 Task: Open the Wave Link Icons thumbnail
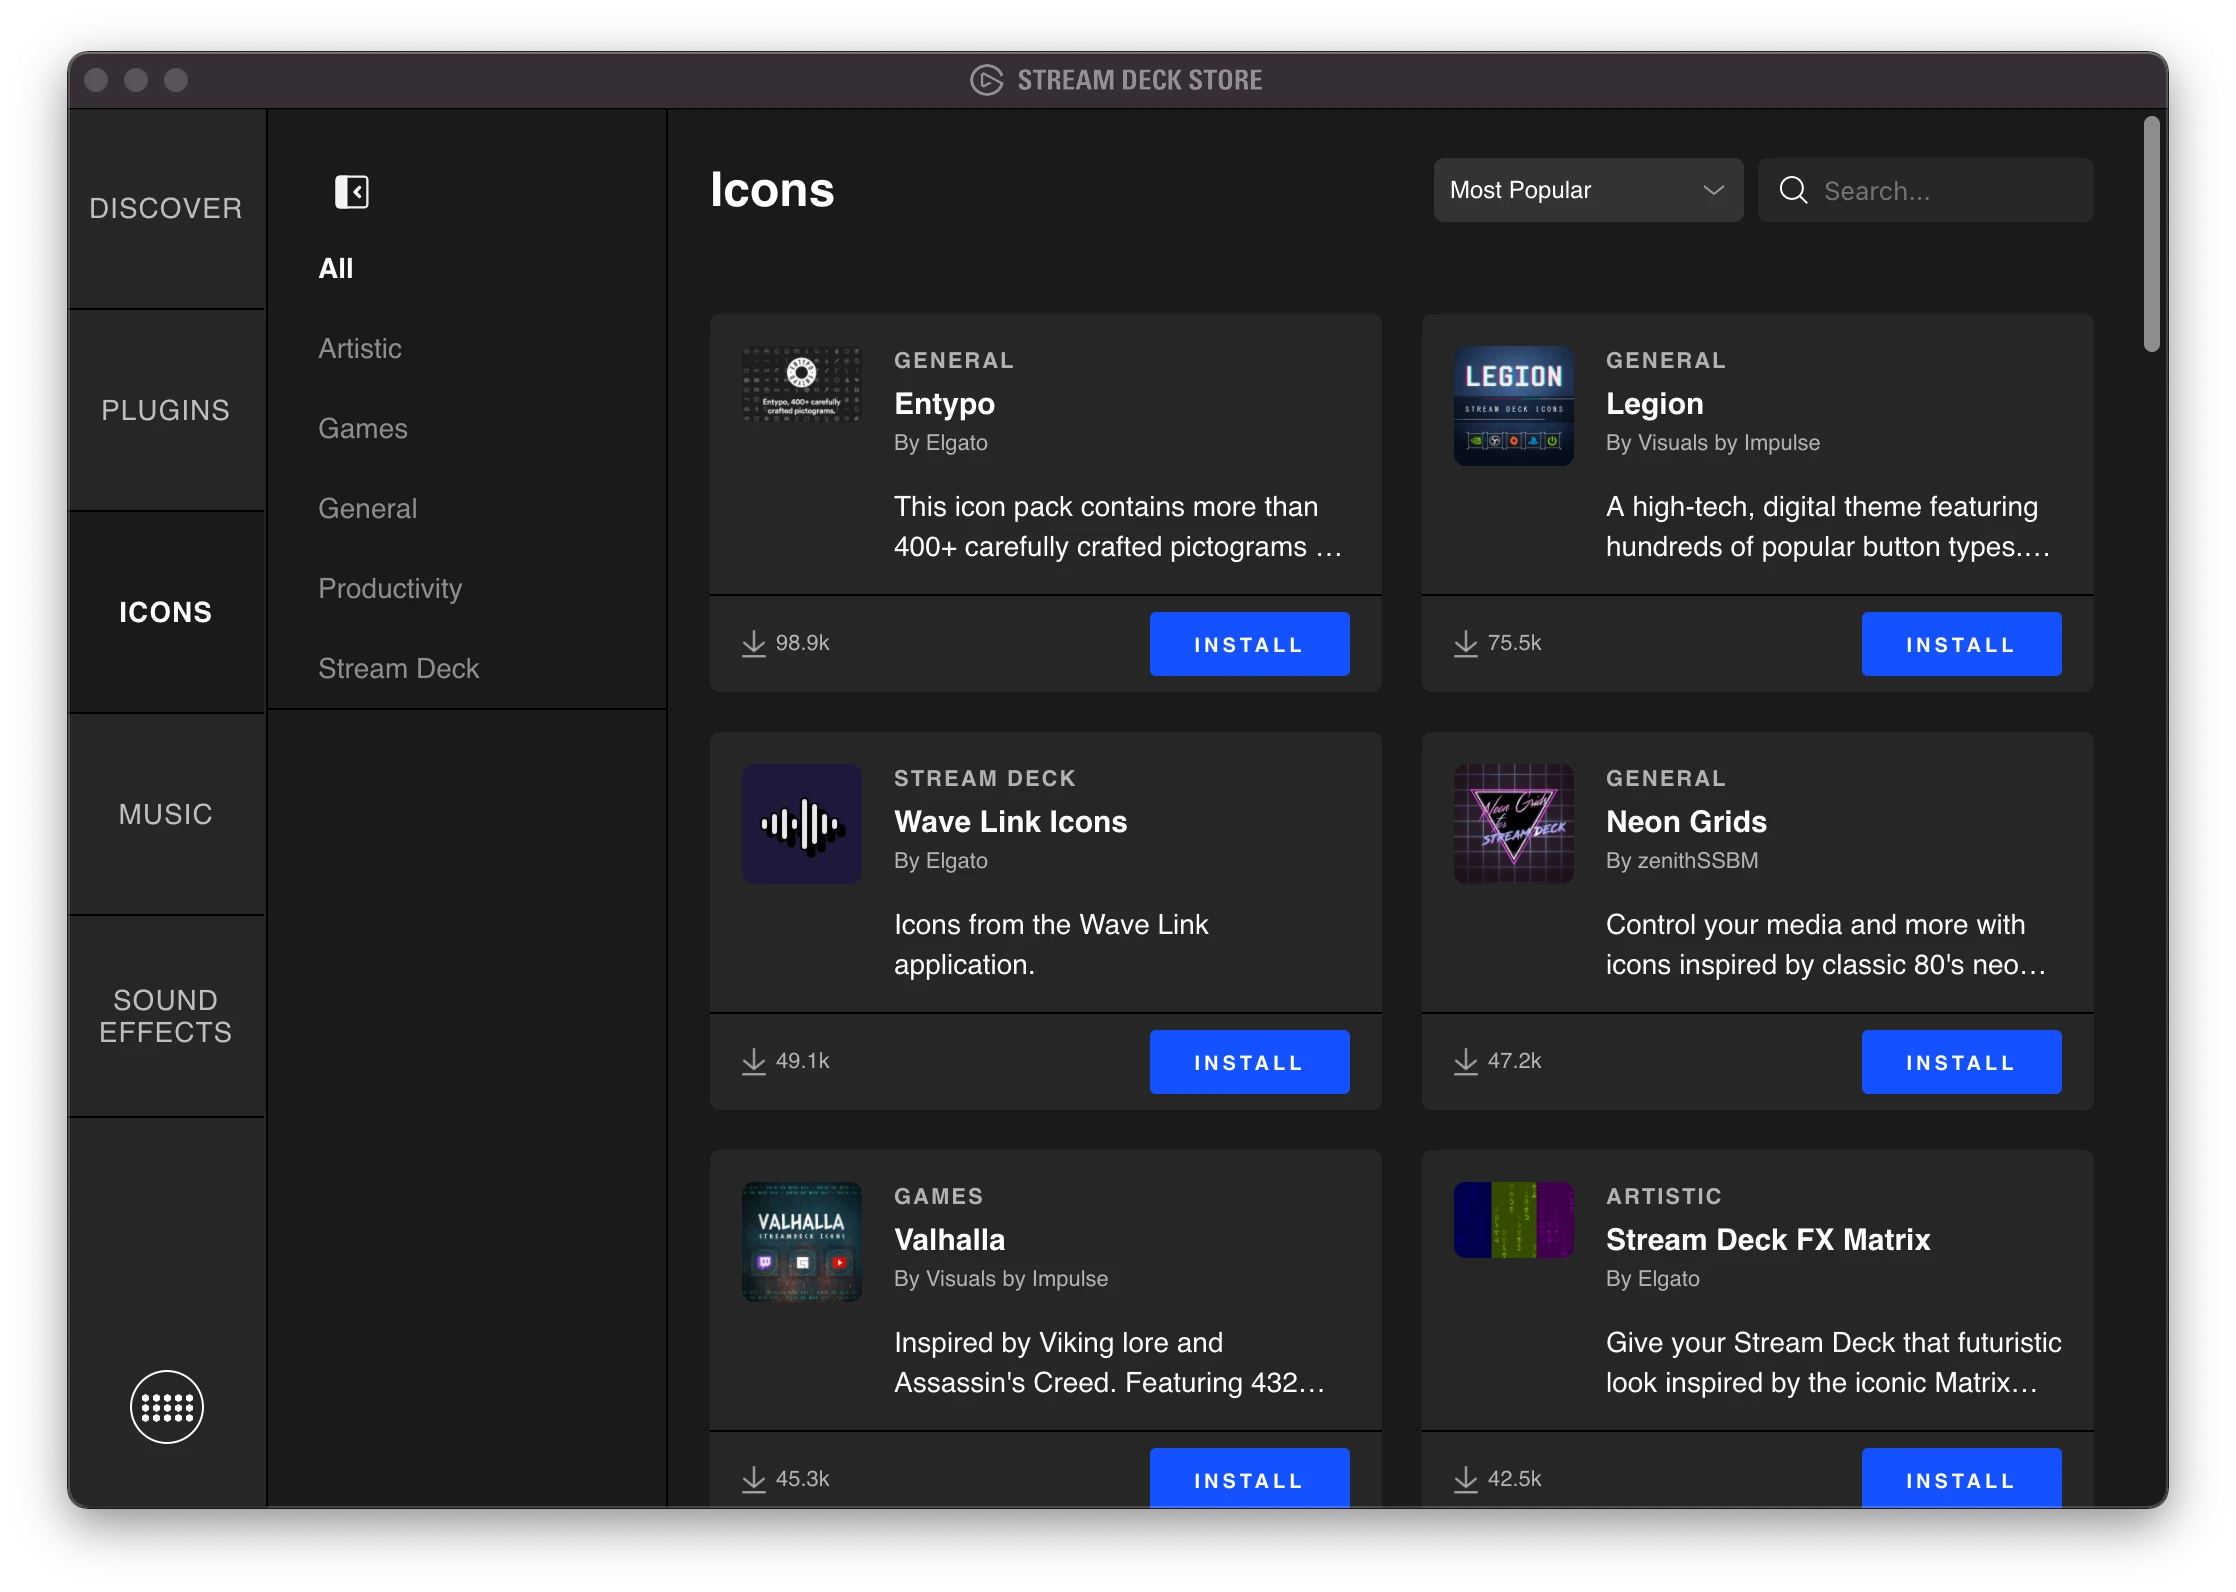[802, 824]
